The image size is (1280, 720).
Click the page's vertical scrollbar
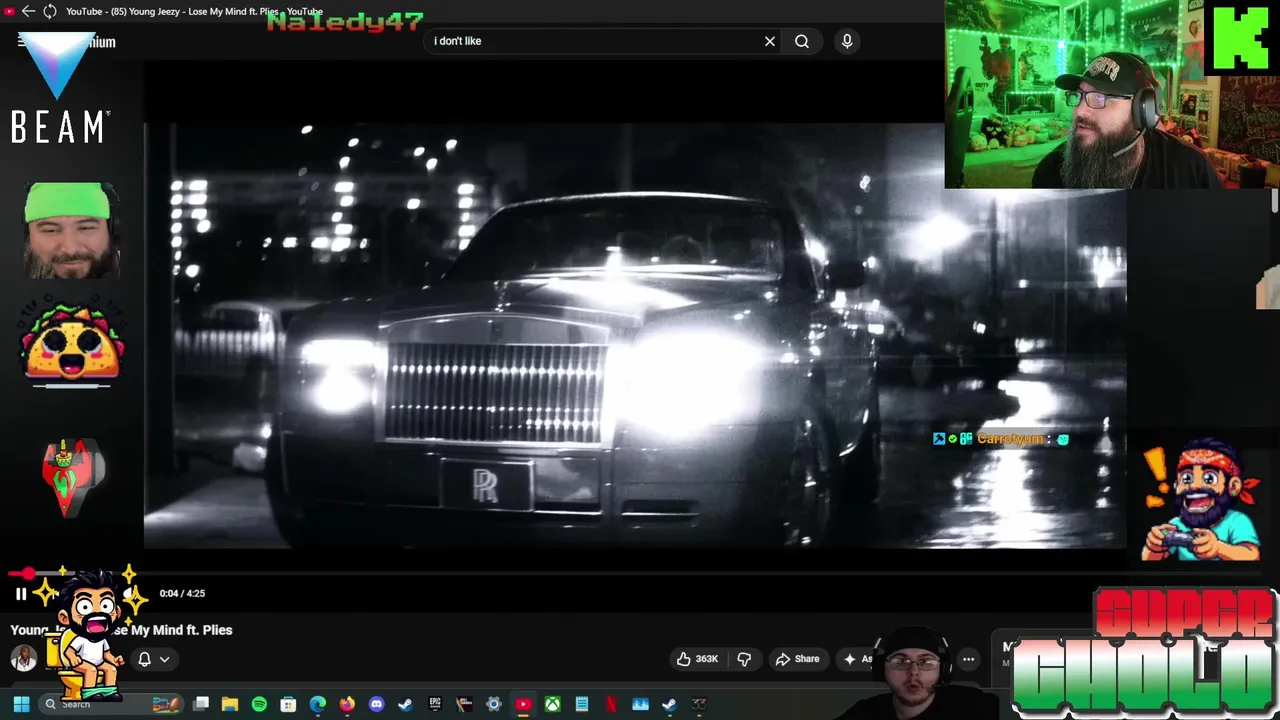(1274, 200)
